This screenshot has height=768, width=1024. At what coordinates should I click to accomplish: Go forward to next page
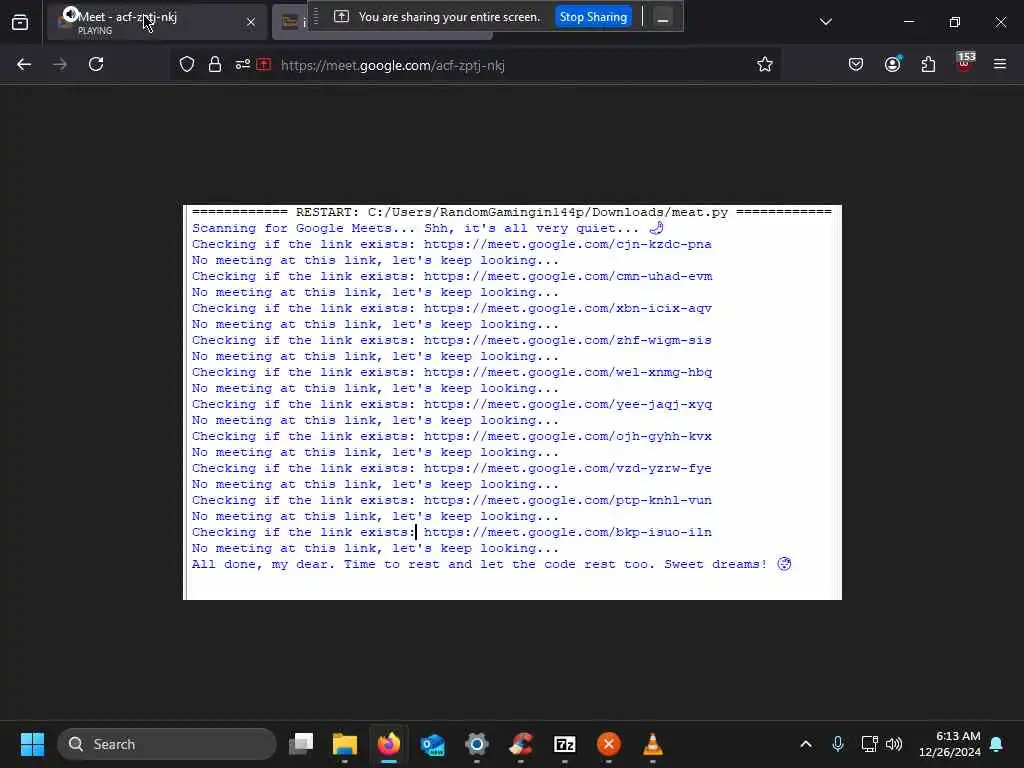(x=60, y=65)
